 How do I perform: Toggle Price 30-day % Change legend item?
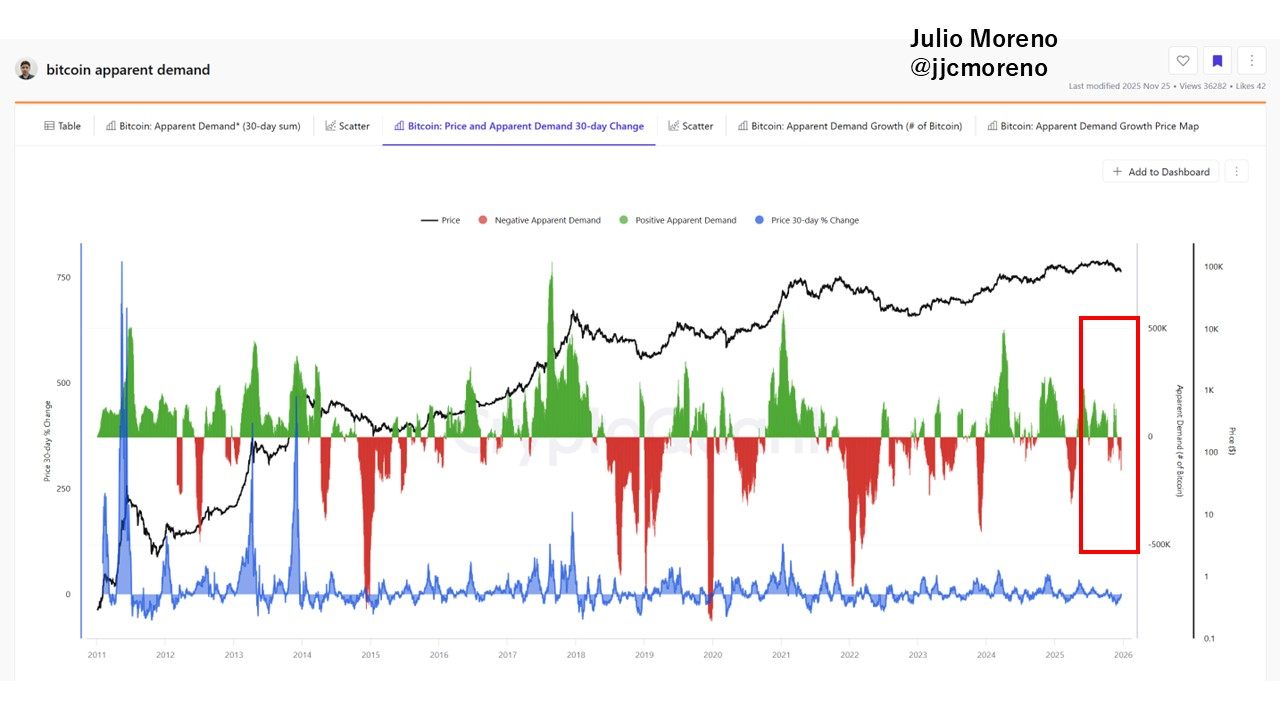pyautogui.click(x=806, y=220)
